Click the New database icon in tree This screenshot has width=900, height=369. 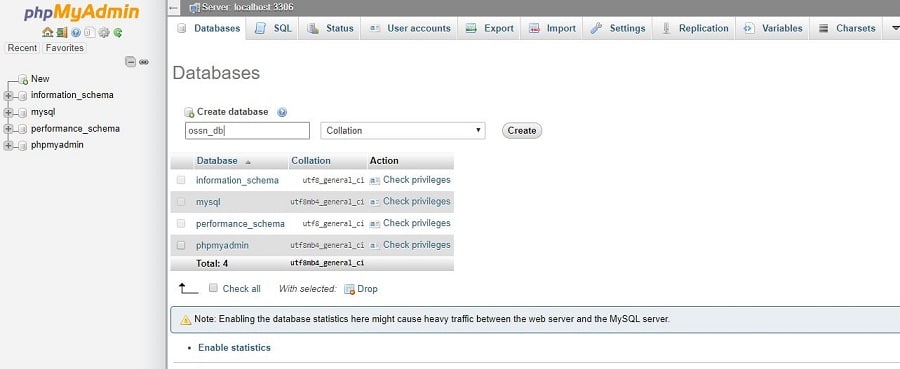tap(23, 79)
